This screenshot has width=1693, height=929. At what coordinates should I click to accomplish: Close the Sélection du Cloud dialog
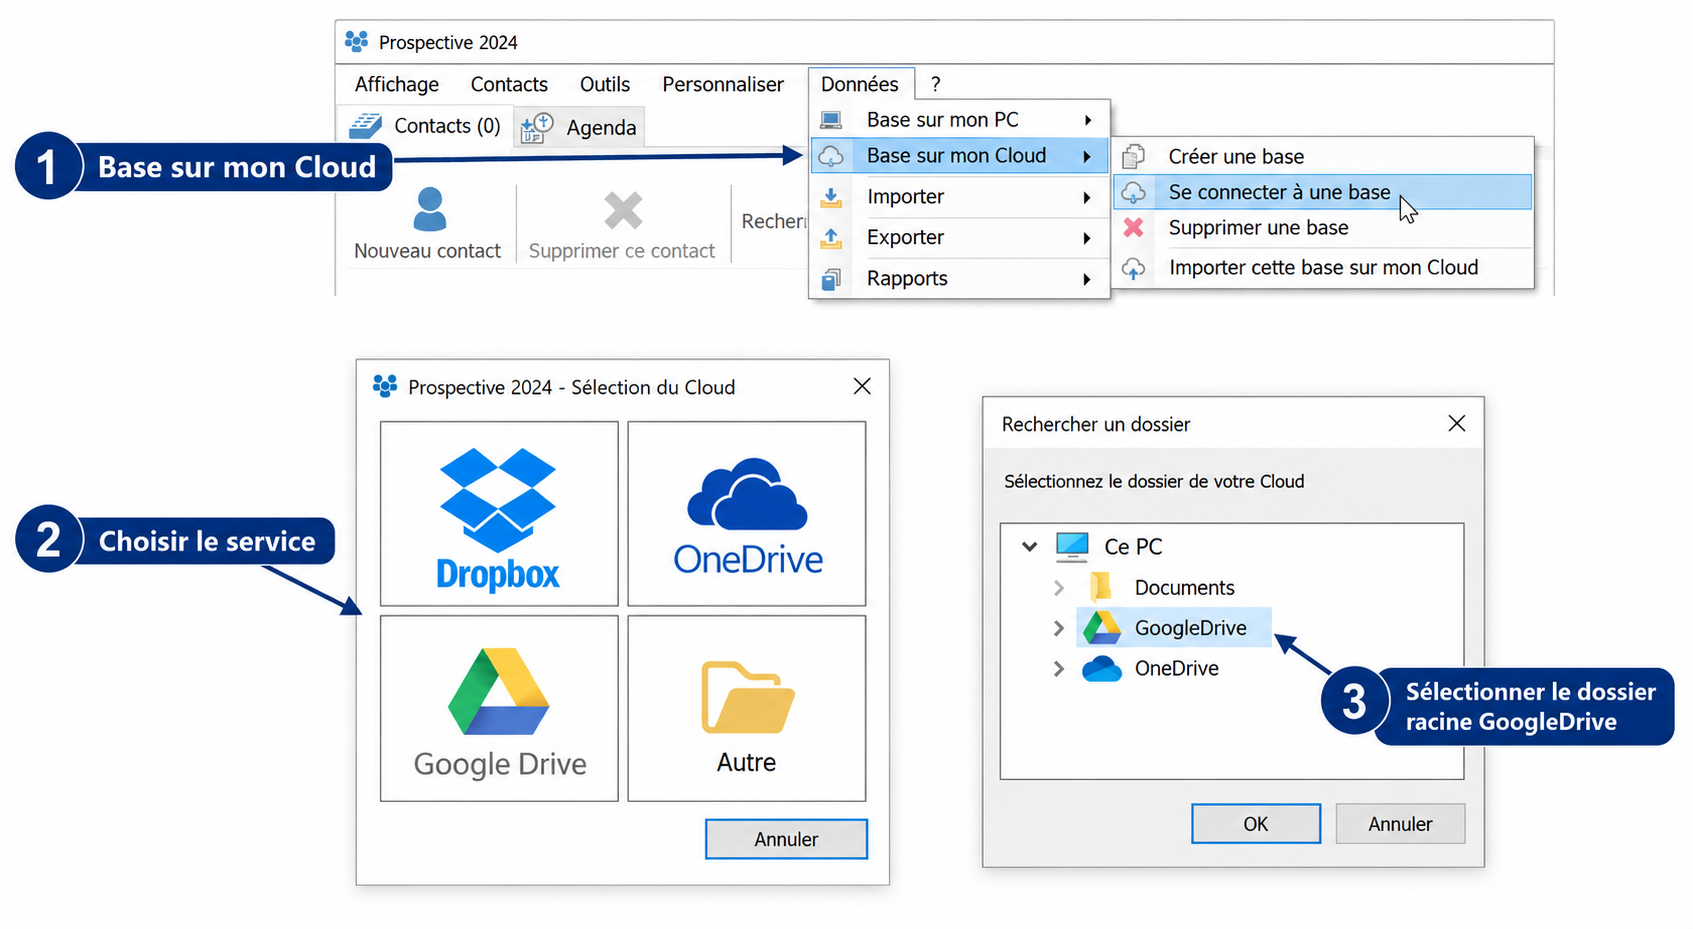(862, 386)
